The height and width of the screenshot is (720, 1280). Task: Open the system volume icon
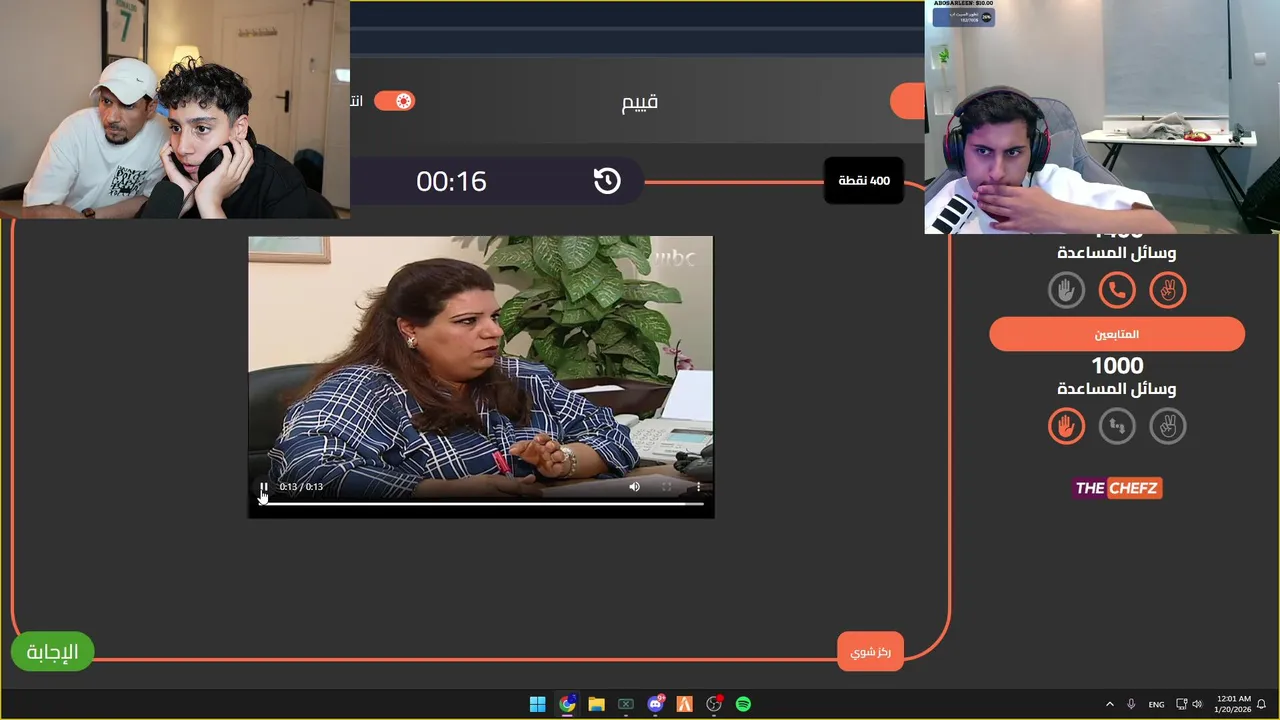tap(1197, 704)
